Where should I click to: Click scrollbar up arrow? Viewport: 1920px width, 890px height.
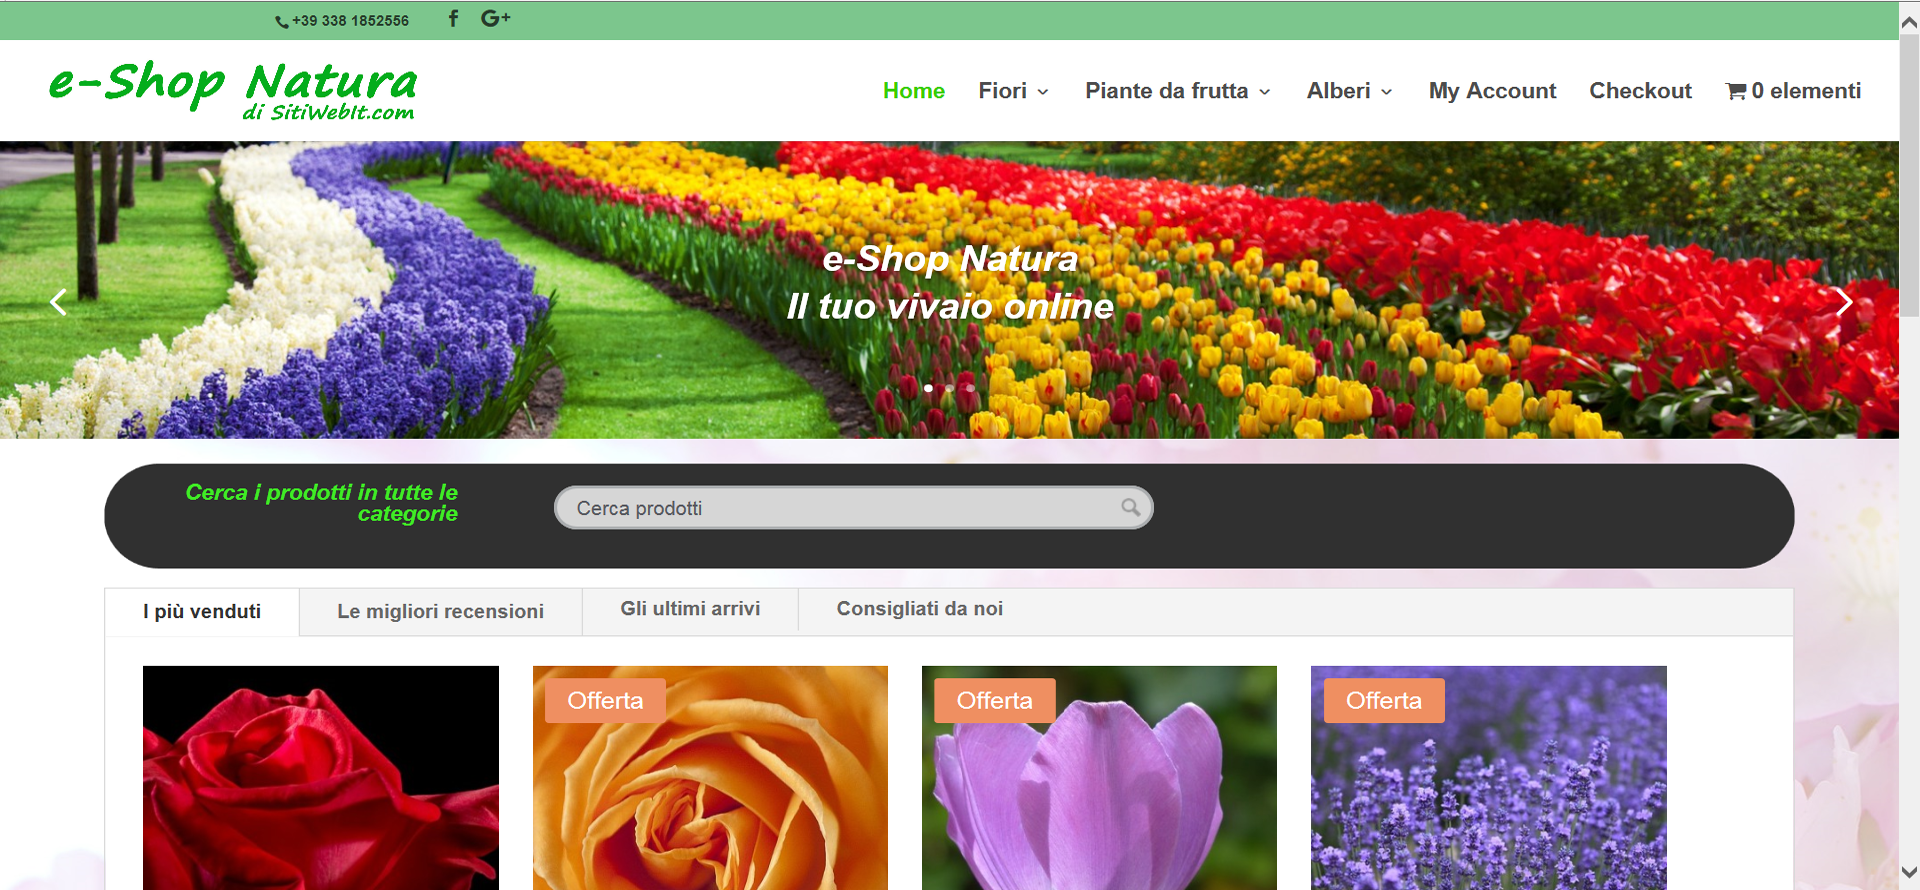coord(1909,21)
